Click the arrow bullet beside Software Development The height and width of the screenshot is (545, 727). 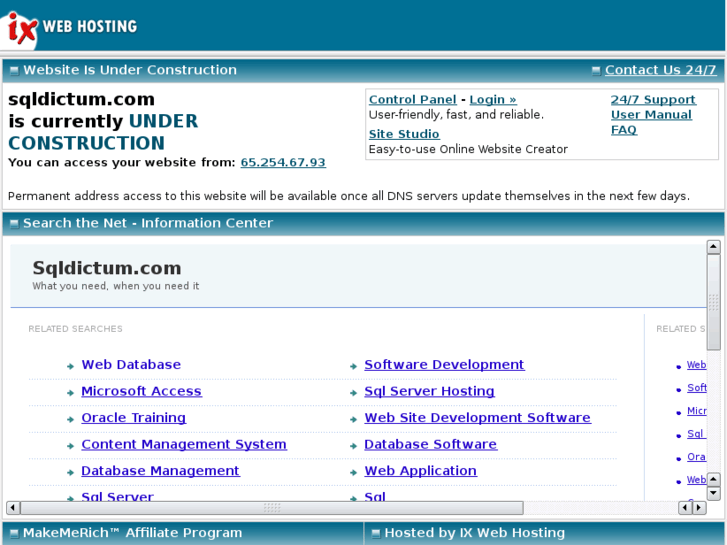tap(353, 366)
